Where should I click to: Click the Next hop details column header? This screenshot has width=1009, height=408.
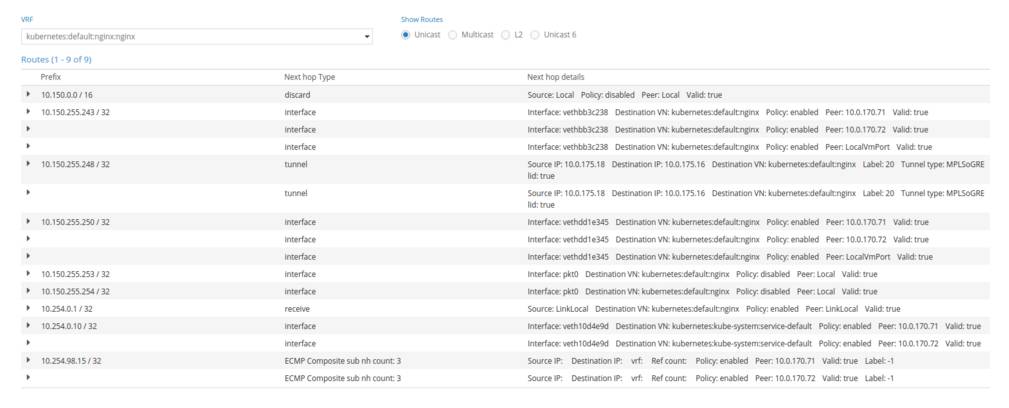pos(555,77)
